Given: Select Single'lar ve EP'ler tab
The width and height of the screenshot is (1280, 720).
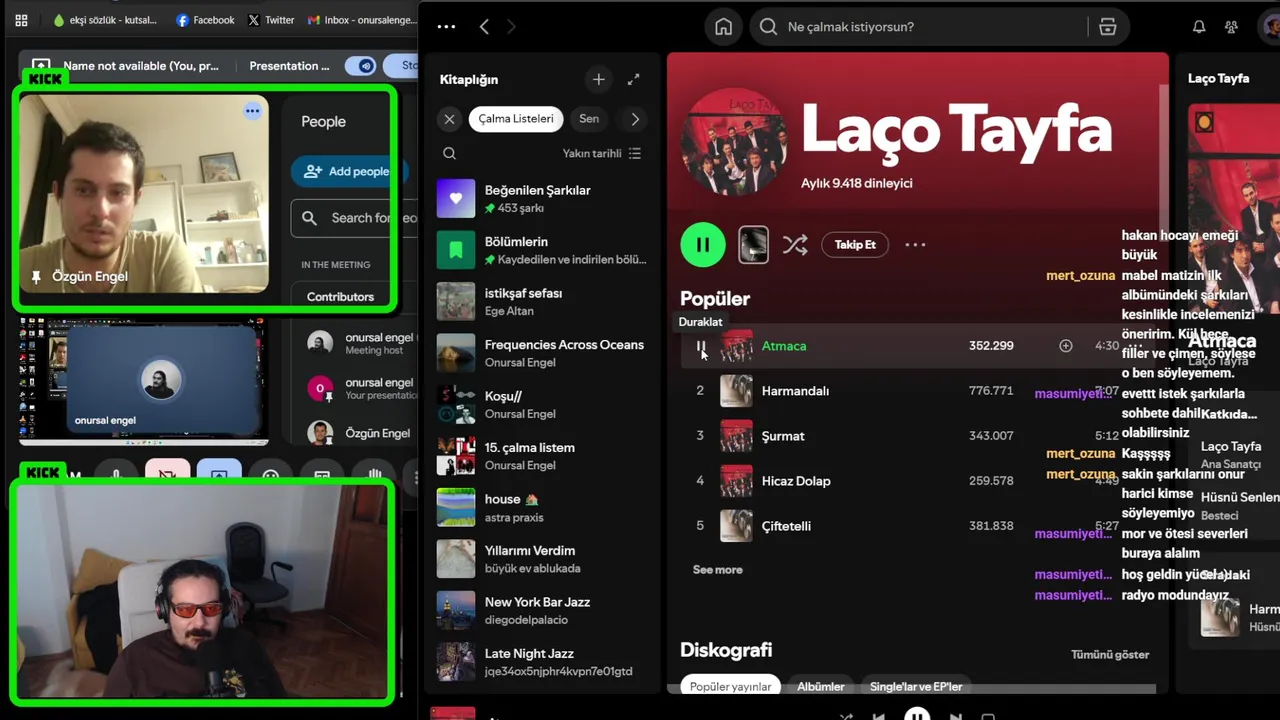Looking at the screenshot, I should 916,687.
